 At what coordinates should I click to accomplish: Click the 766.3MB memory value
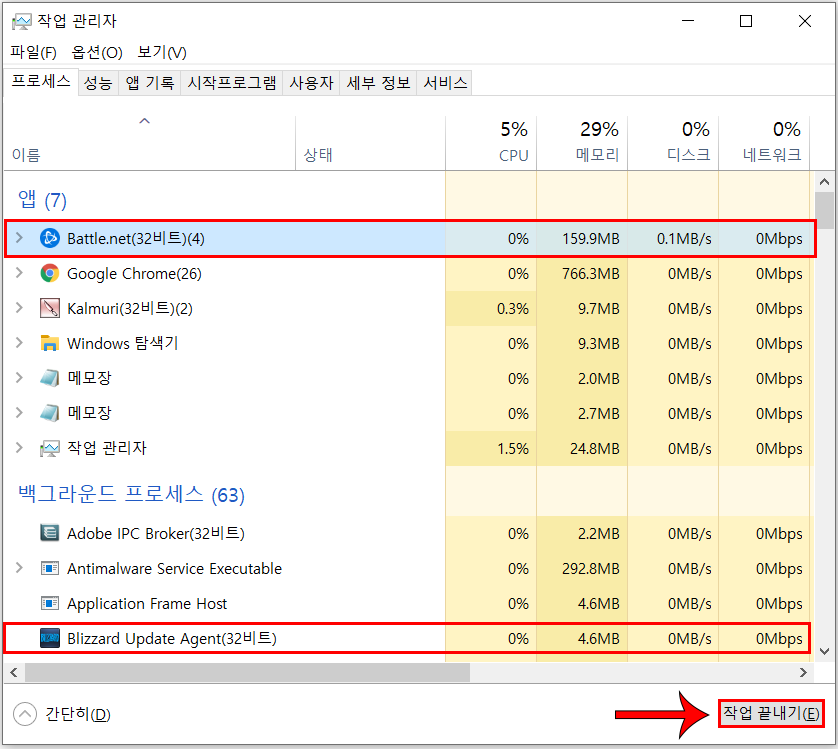tap(591, 274)
